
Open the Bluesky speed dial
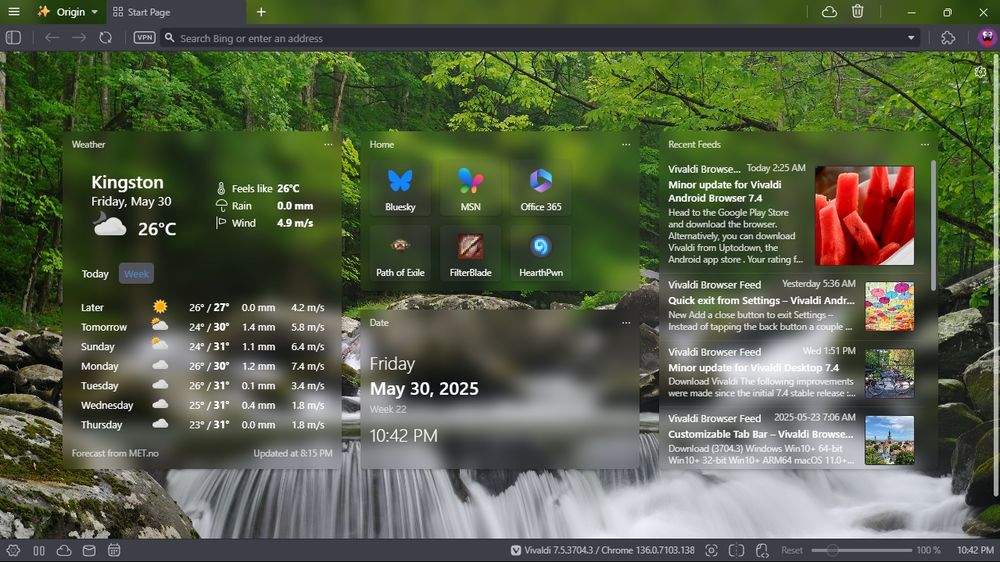[x=400, y=188]
